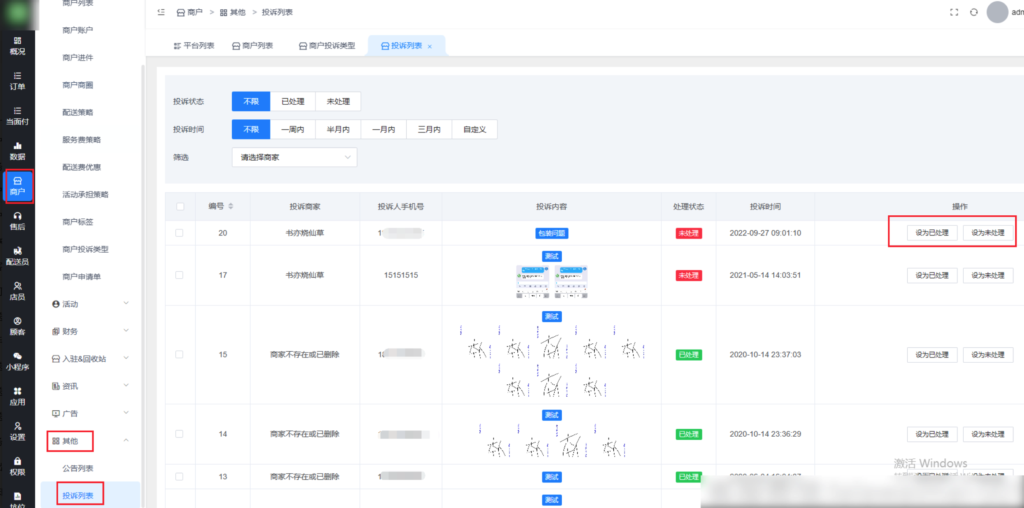Collapse the side menu with the top-left toggle icon
The height and width of the screenshot is (508, 1024).
tap(161, 12)
